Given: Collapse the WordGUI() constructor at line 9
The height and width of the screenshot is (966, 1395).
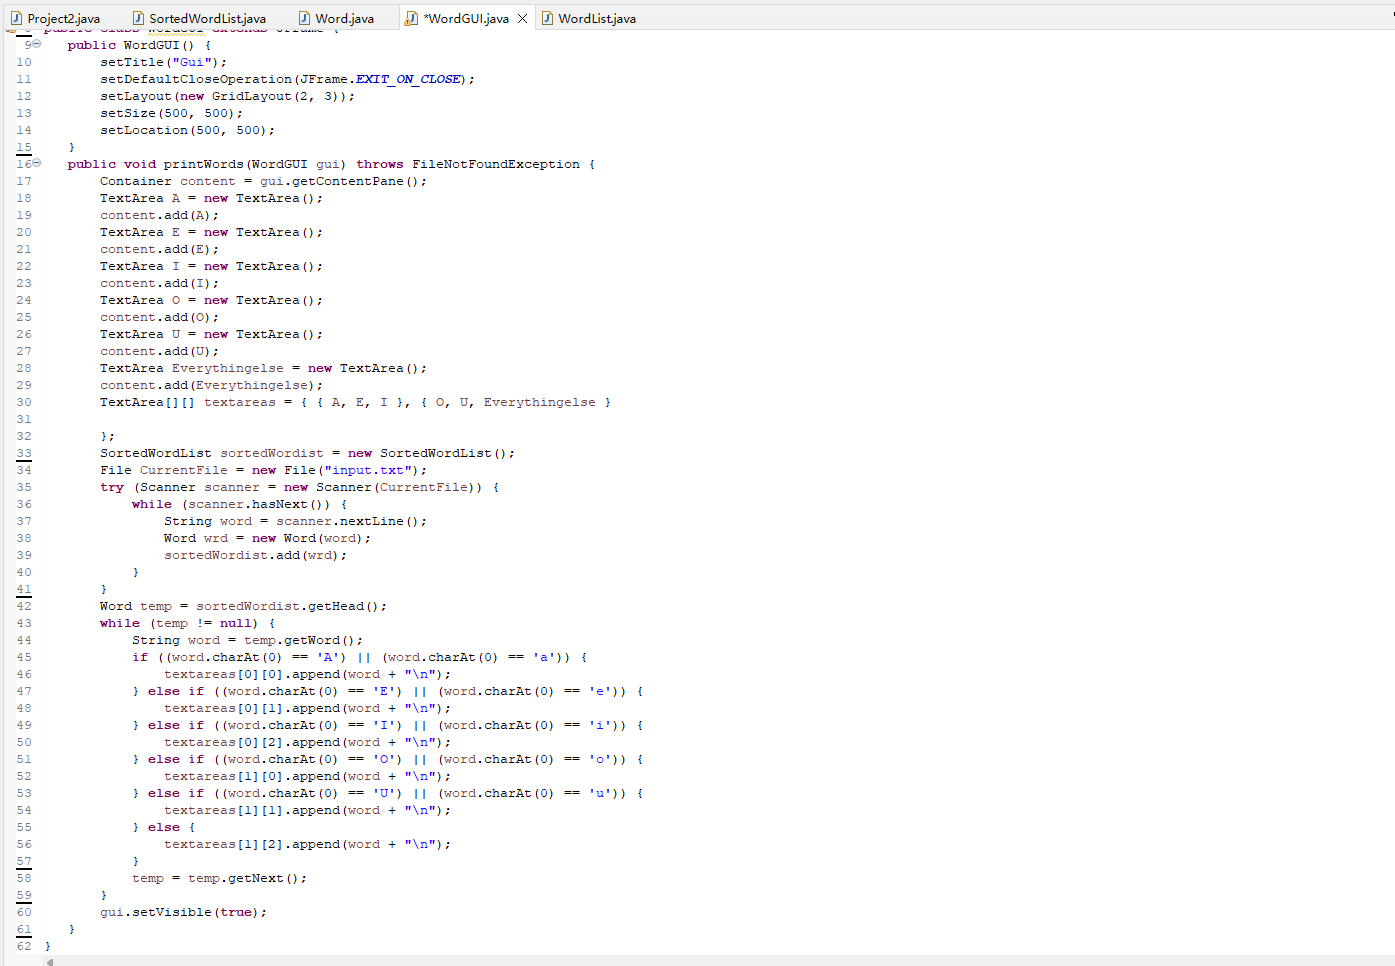Looking at the screenshot, I should click(37, 44).
